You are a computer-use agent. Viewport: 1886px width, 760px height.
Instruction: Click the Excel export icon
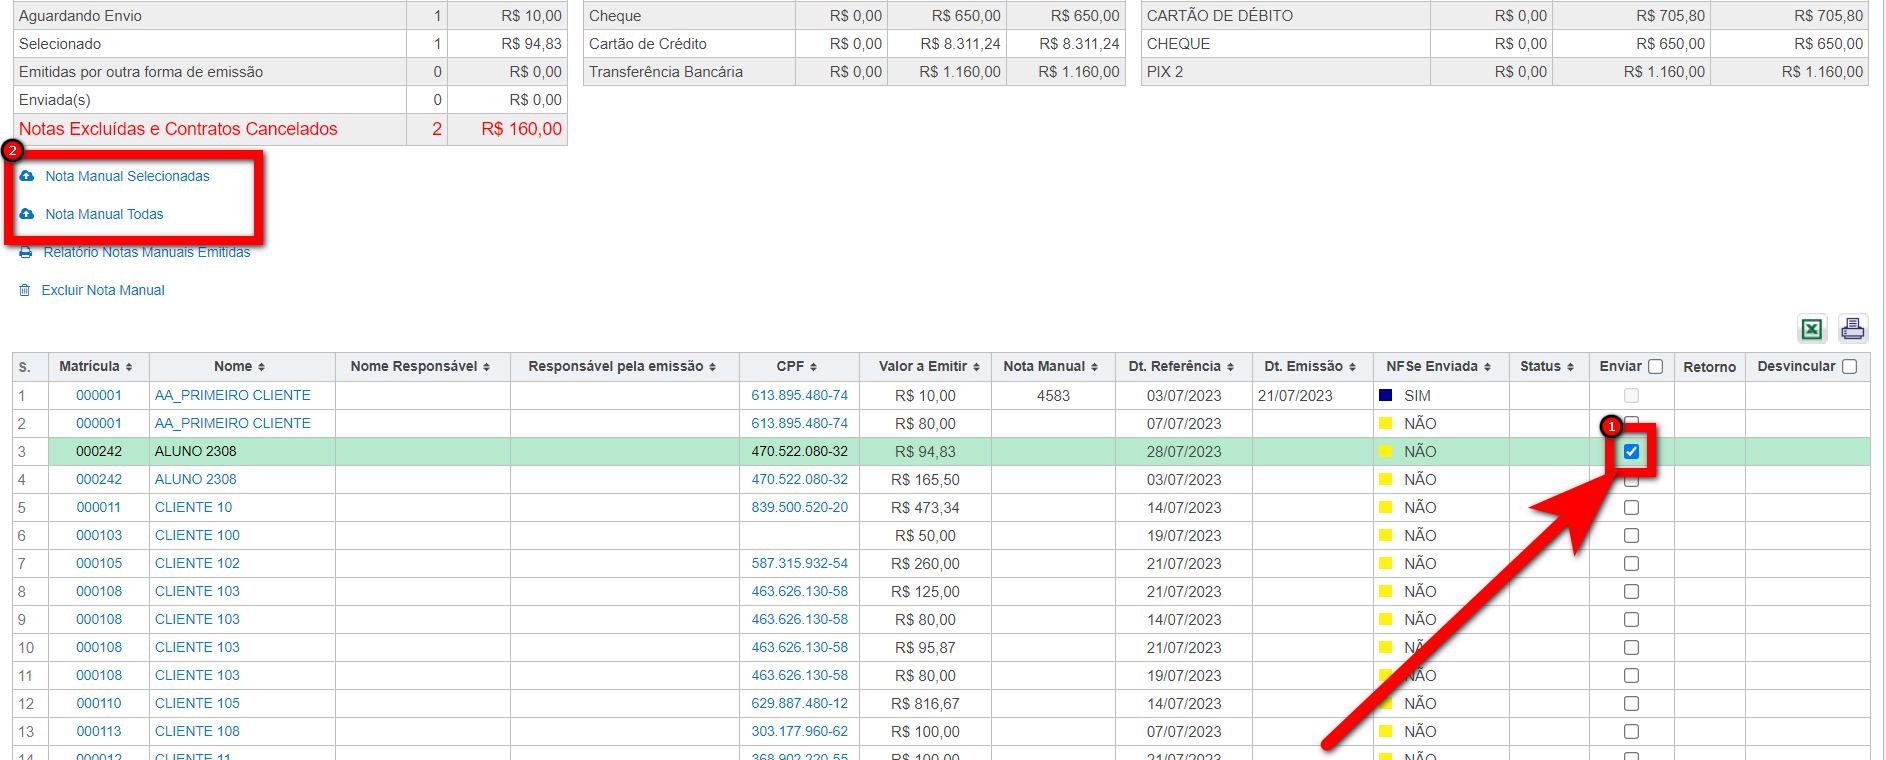click(x=1811, y=329)
